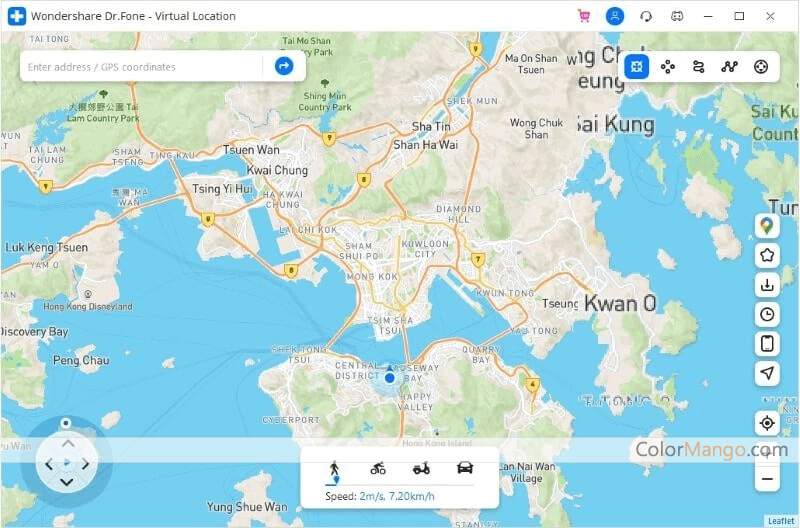This screenshot has height=528, width=800.
Task: Move right with joystick arrow
Action: click(x=85, y=464)
